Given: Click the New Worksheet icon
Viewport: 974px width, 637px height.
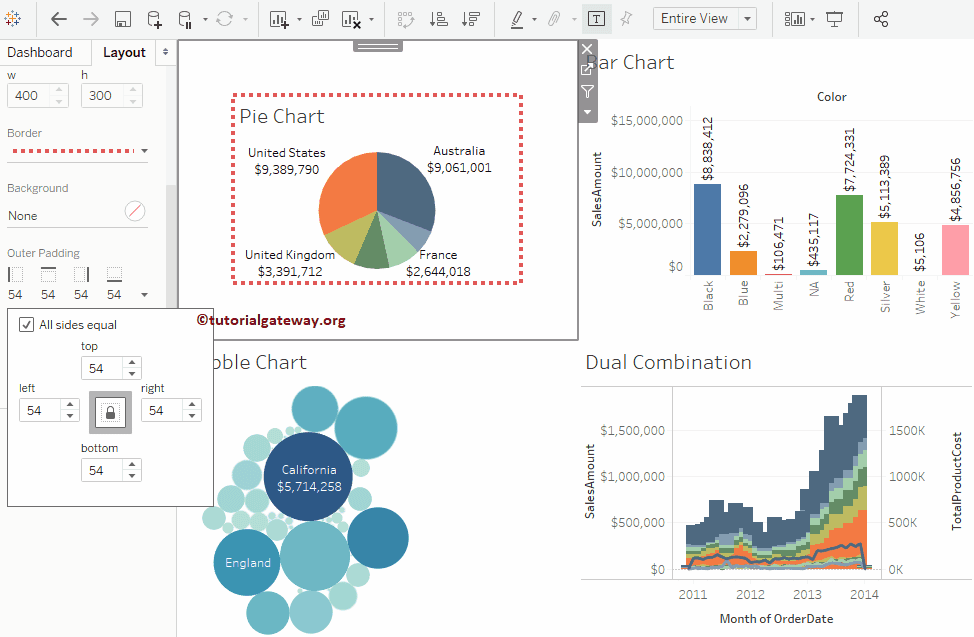Looking at the screenshot, I should coord(280,19).
